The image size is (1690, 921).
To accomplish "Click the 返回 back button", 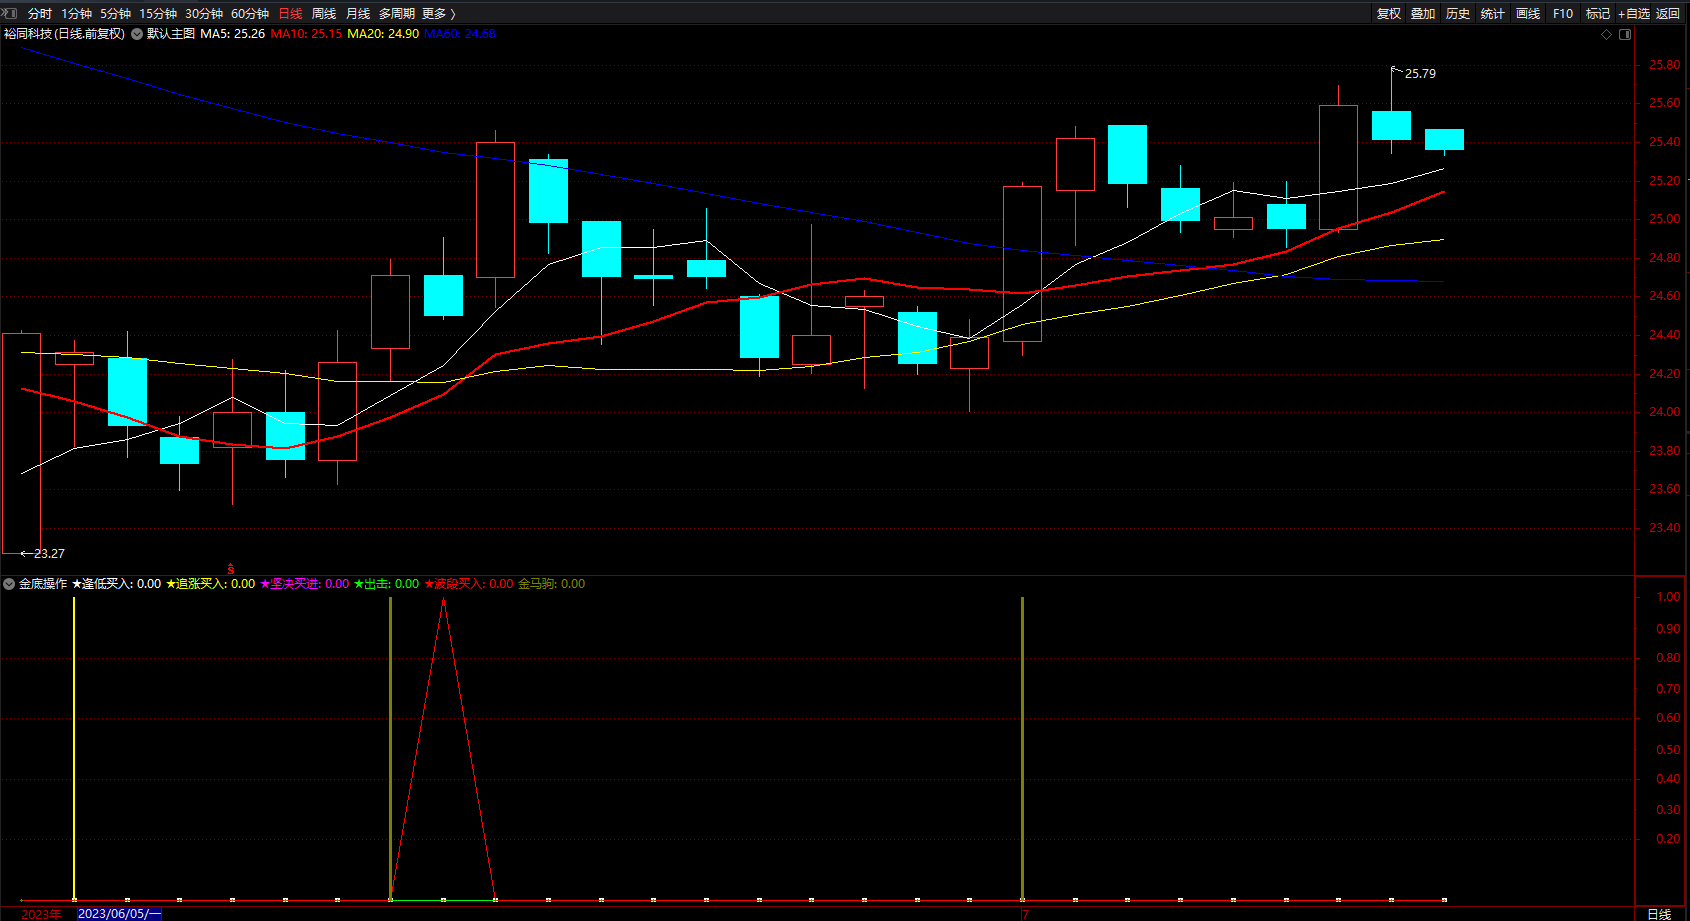I will coord(1668,14).
